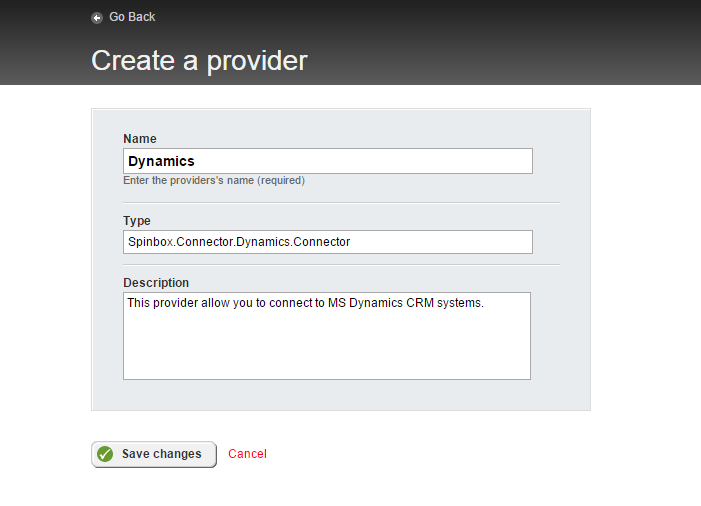Click the empty space inside Description box
This screenshot has width=701, height=506.
click(327, 349)
